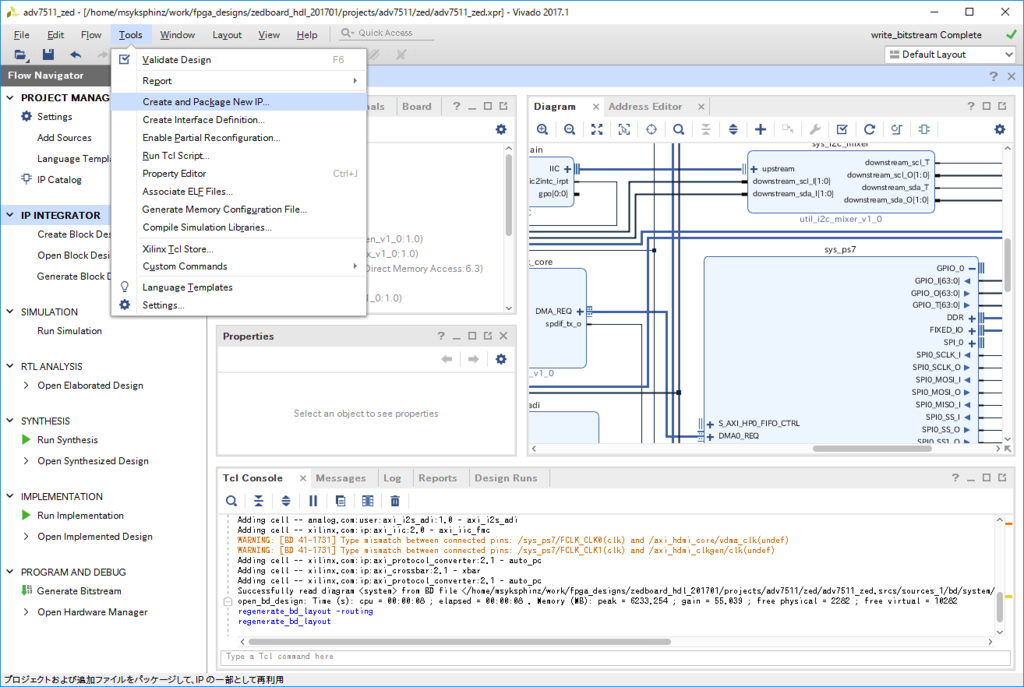This screenshot has height=687, width=1024.
Task: Go back in the Properties panel
Action: [447, 359]
